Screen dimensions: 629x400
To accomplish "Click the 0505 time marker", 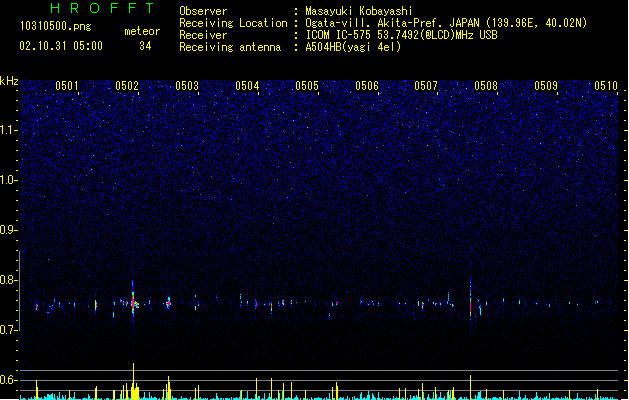I will [307, 85].
